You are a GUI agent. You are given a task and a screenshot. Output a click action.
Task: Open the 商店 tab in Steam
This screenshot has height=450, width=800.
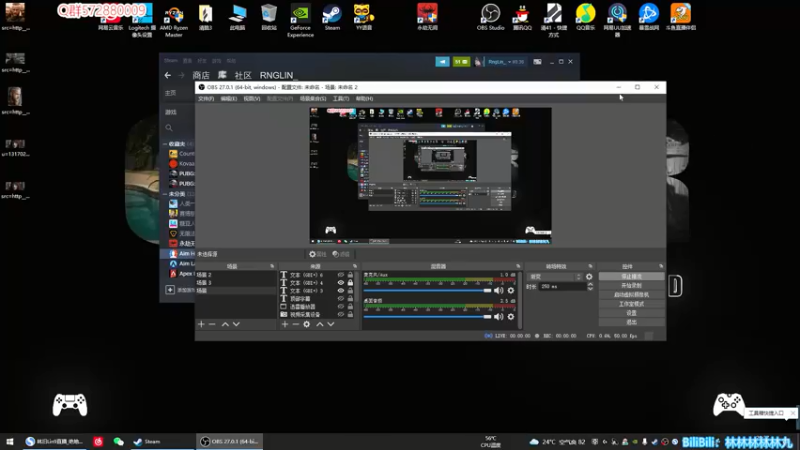click(x=201, y=75)
